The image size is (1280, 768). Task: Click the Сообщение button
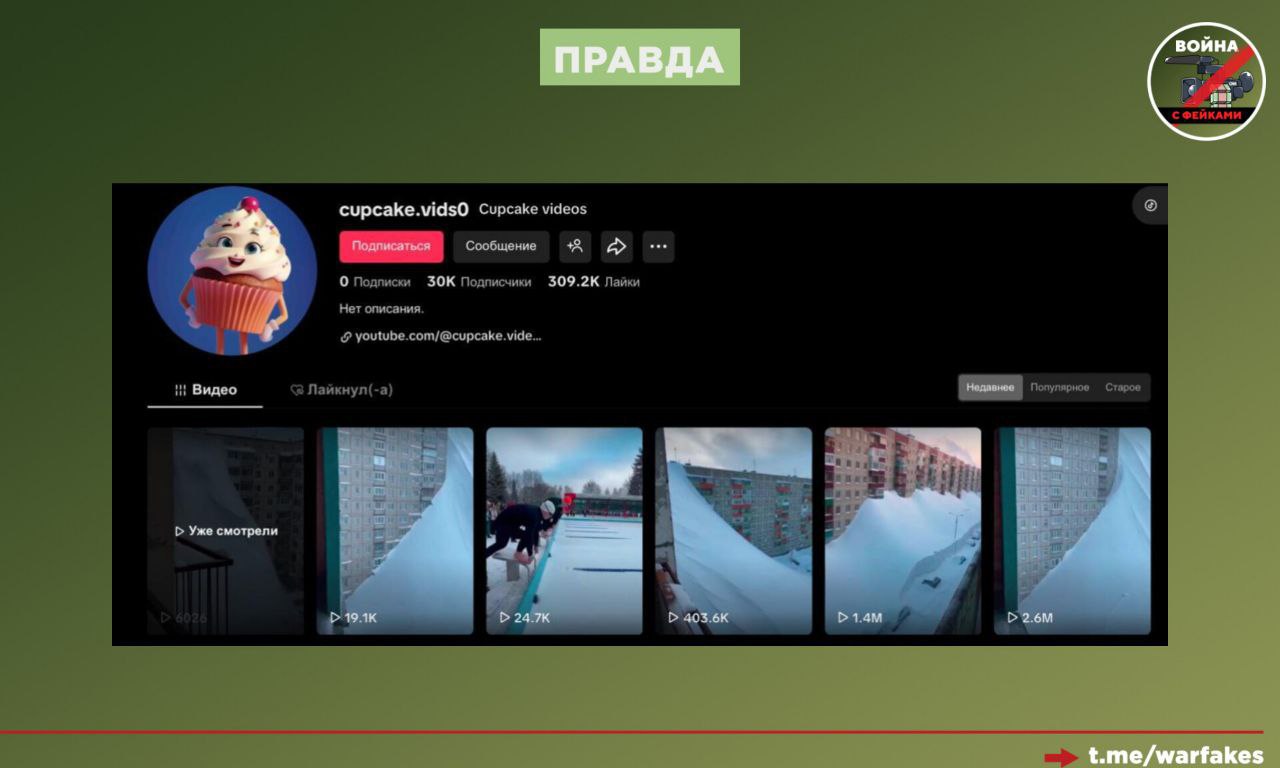click(500, 246)
